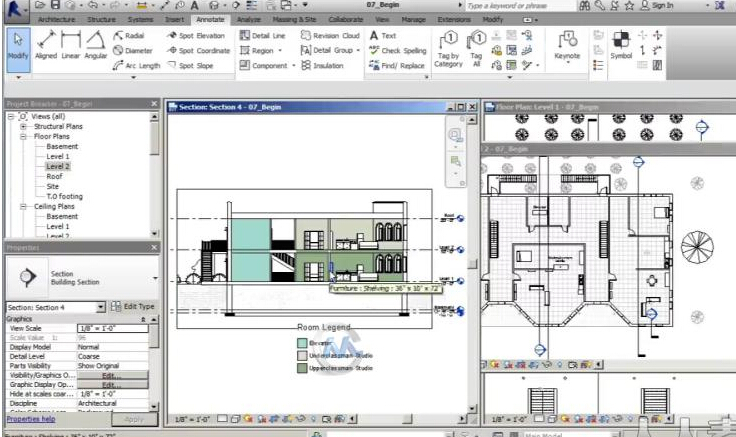Switch to the Analyze ribbon tab
The image size is (736, 437).
tap(249, 19)
